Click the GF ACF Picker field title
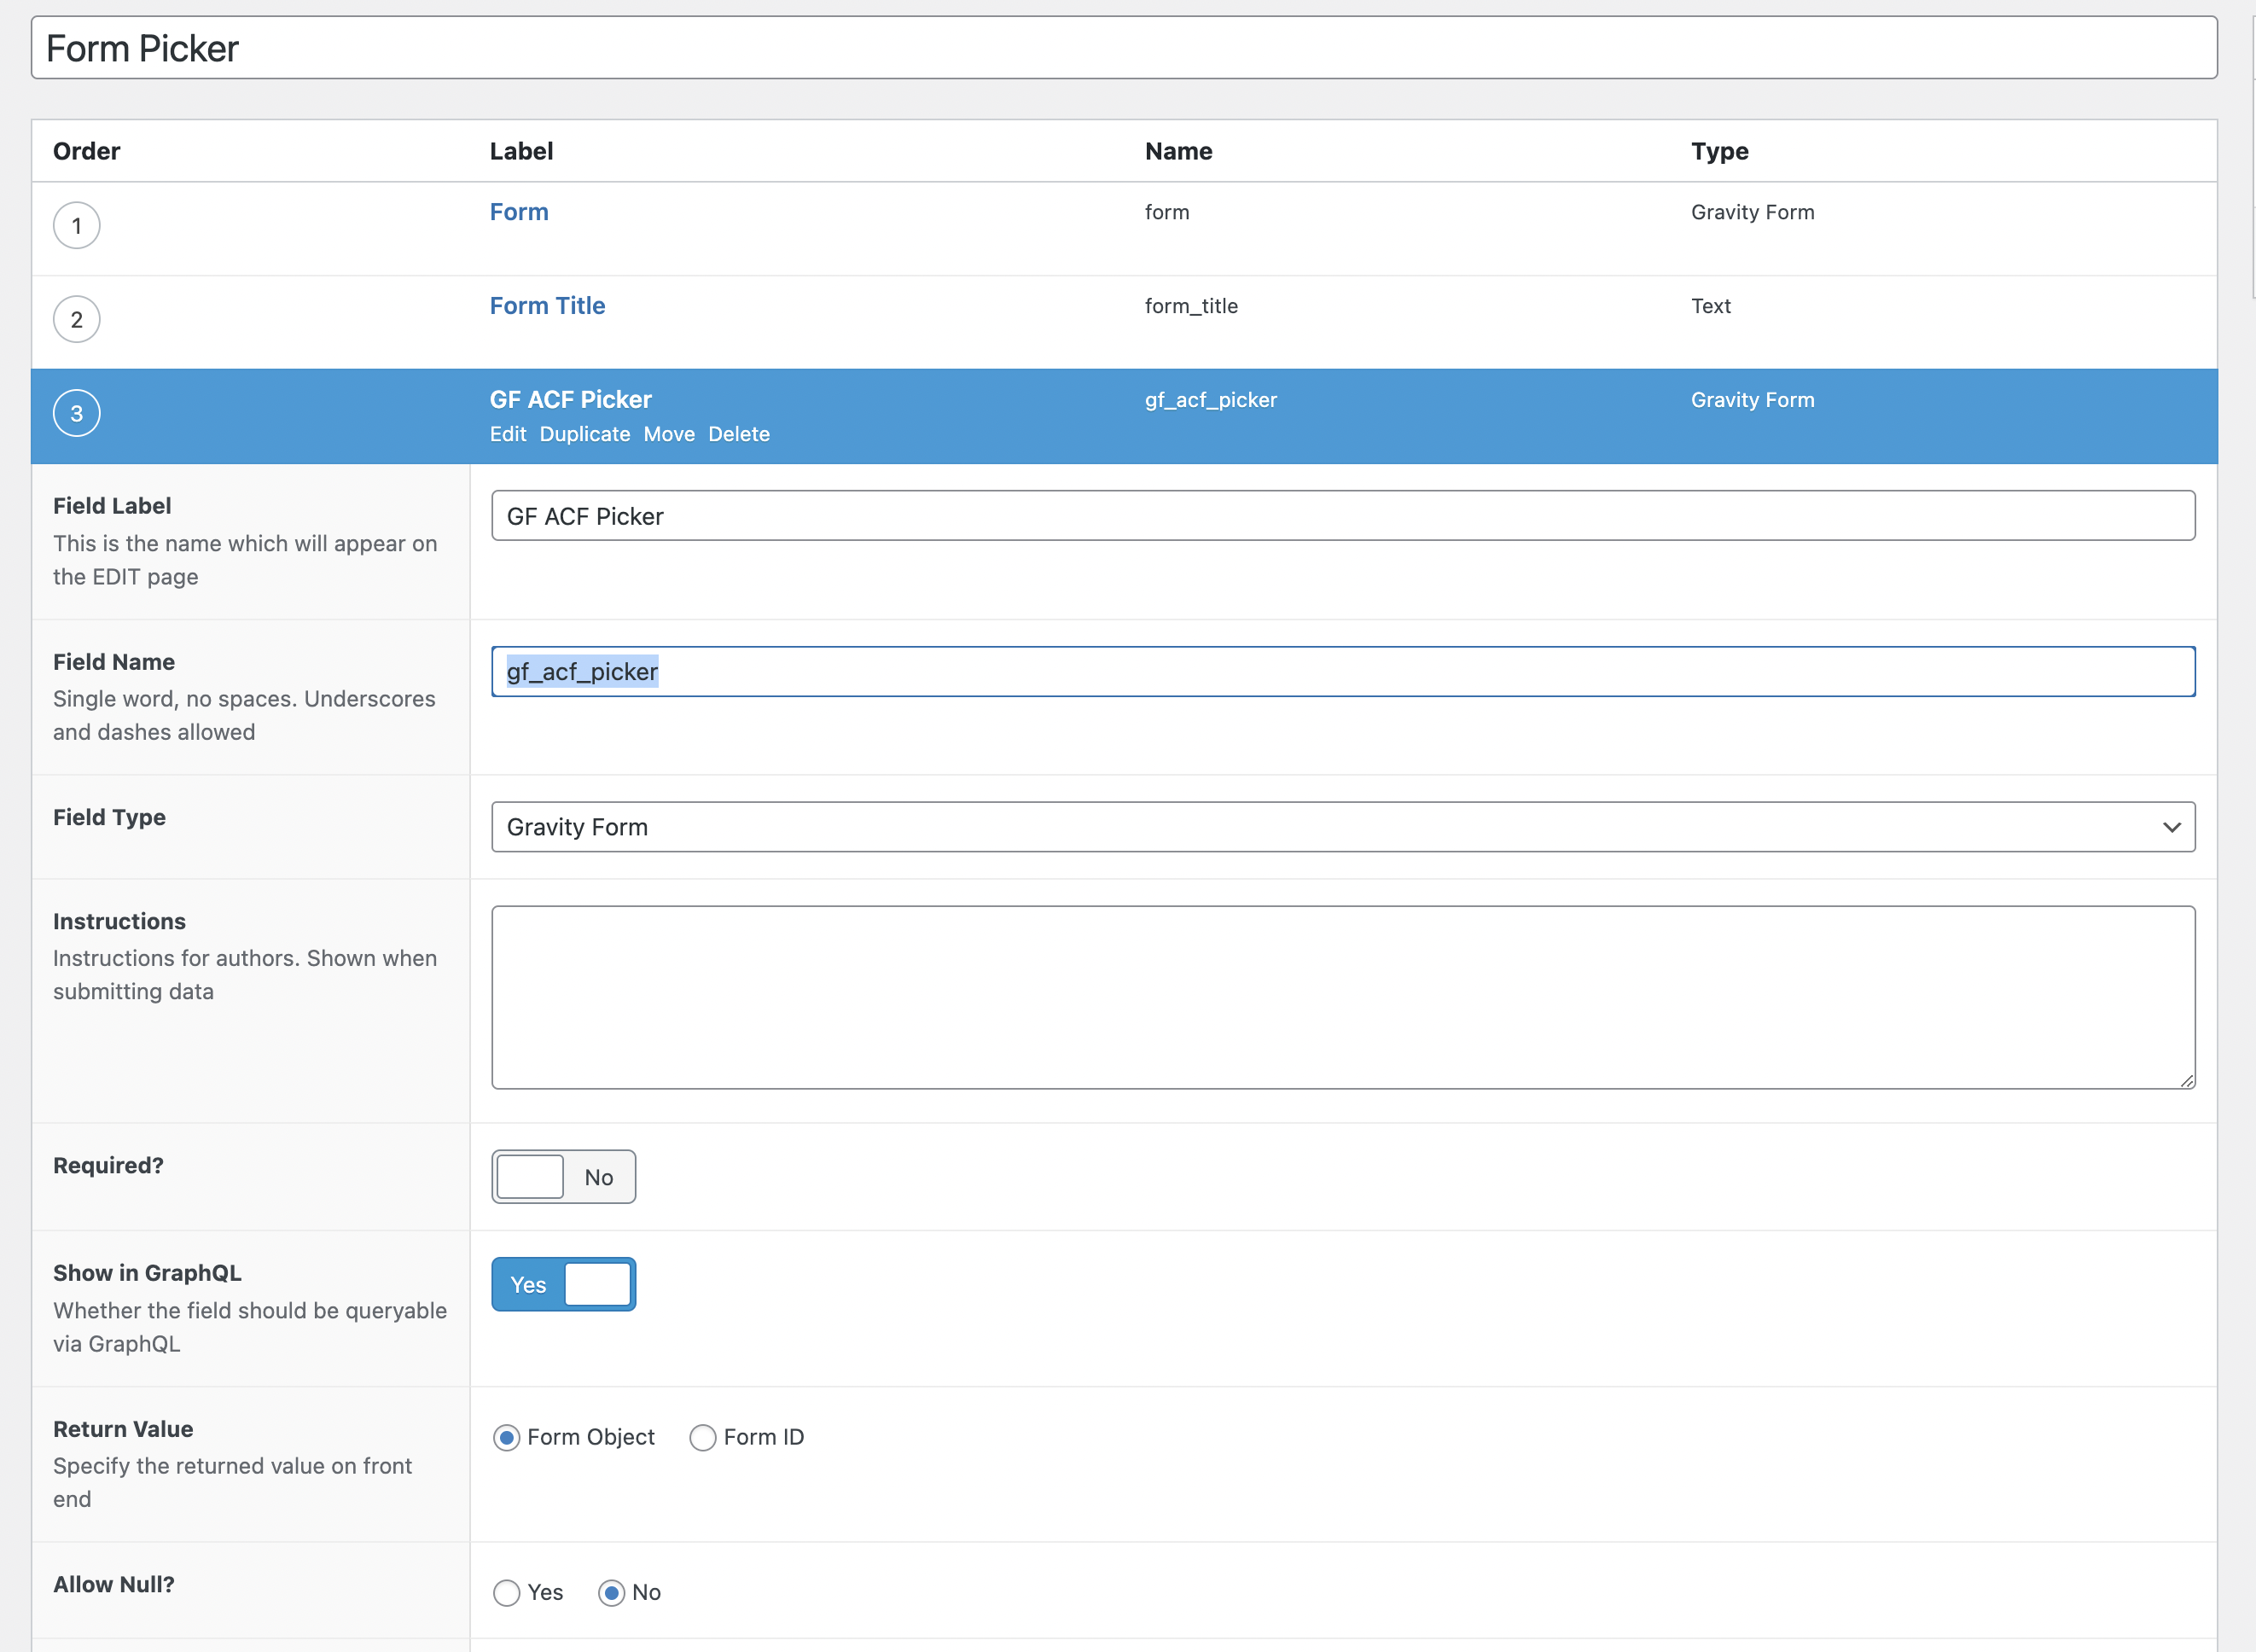This screenshot has height=1652, width=2256. point(570,400)
